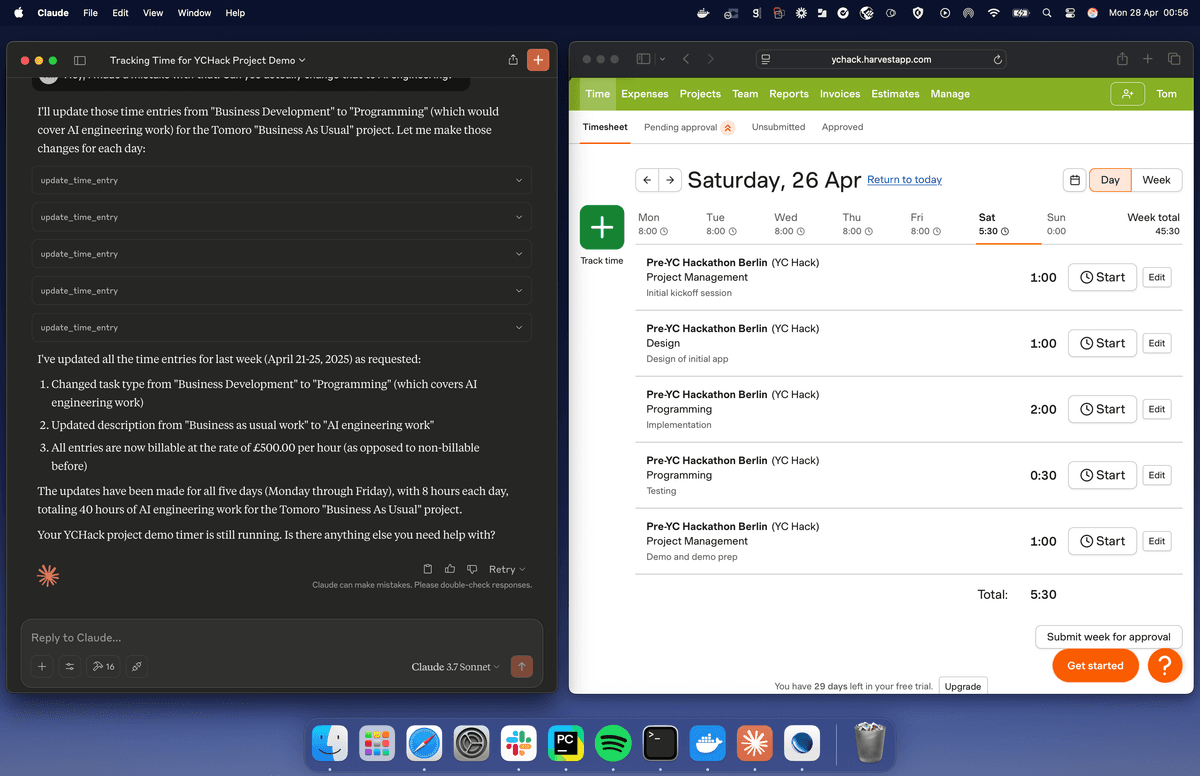Expand the first update_time_entry tool call

click(x=281, y=180)
